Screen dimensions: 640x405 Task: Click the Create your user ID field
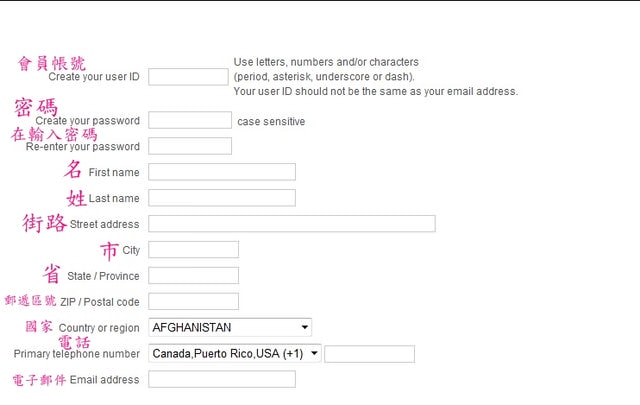click(188, 77)
